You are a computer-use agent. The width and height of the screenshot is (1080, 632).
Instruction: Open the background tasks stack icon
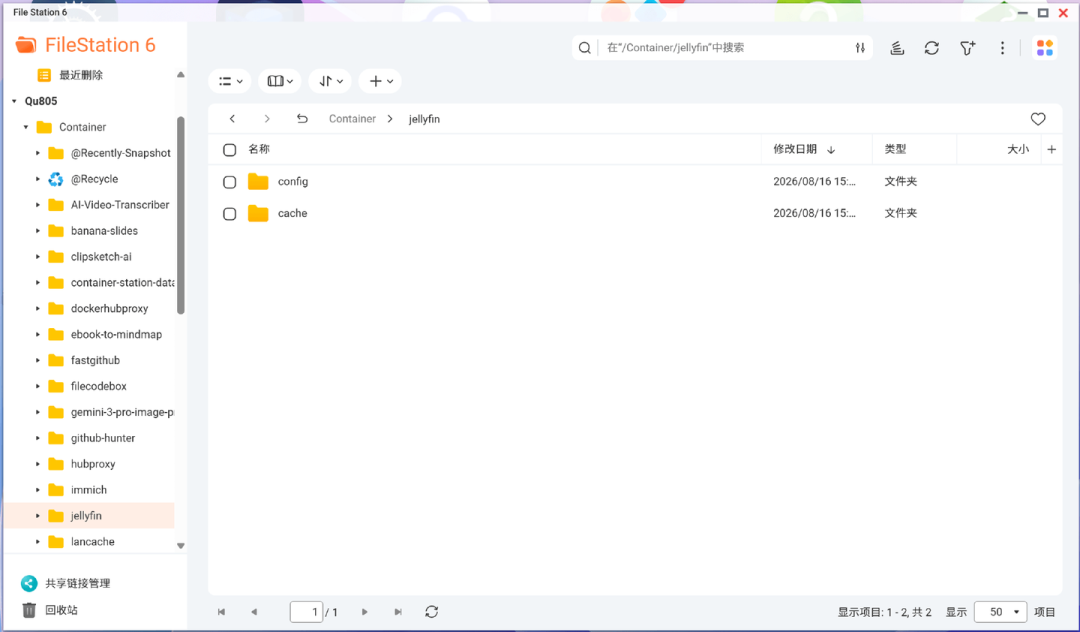coord(896,48)
